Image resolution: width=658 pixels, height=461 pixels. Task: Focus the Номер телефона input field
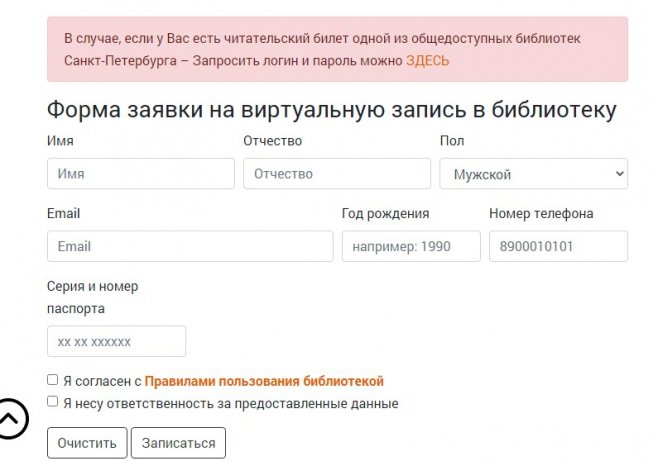tap(558, 246)
